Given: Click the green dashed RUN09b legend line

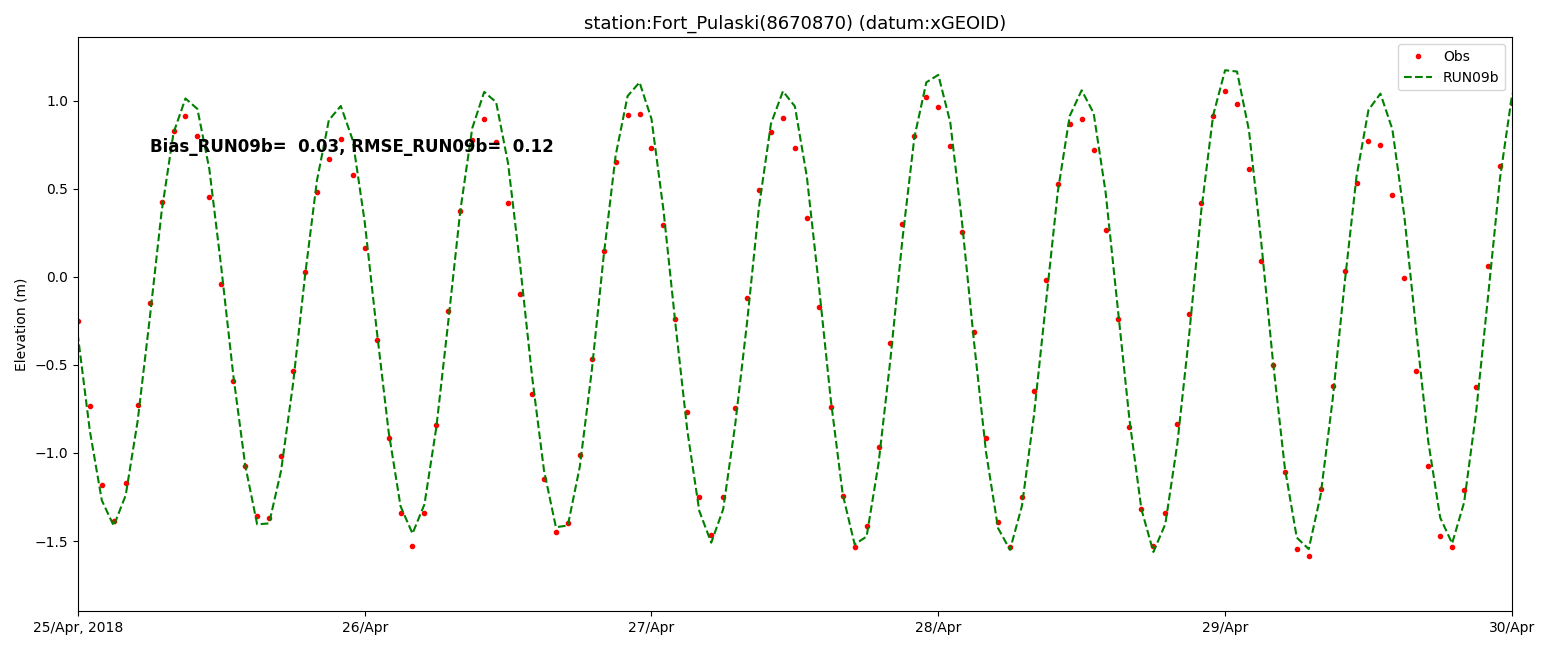Looking at the screenshot, I should coord(1418,77).
